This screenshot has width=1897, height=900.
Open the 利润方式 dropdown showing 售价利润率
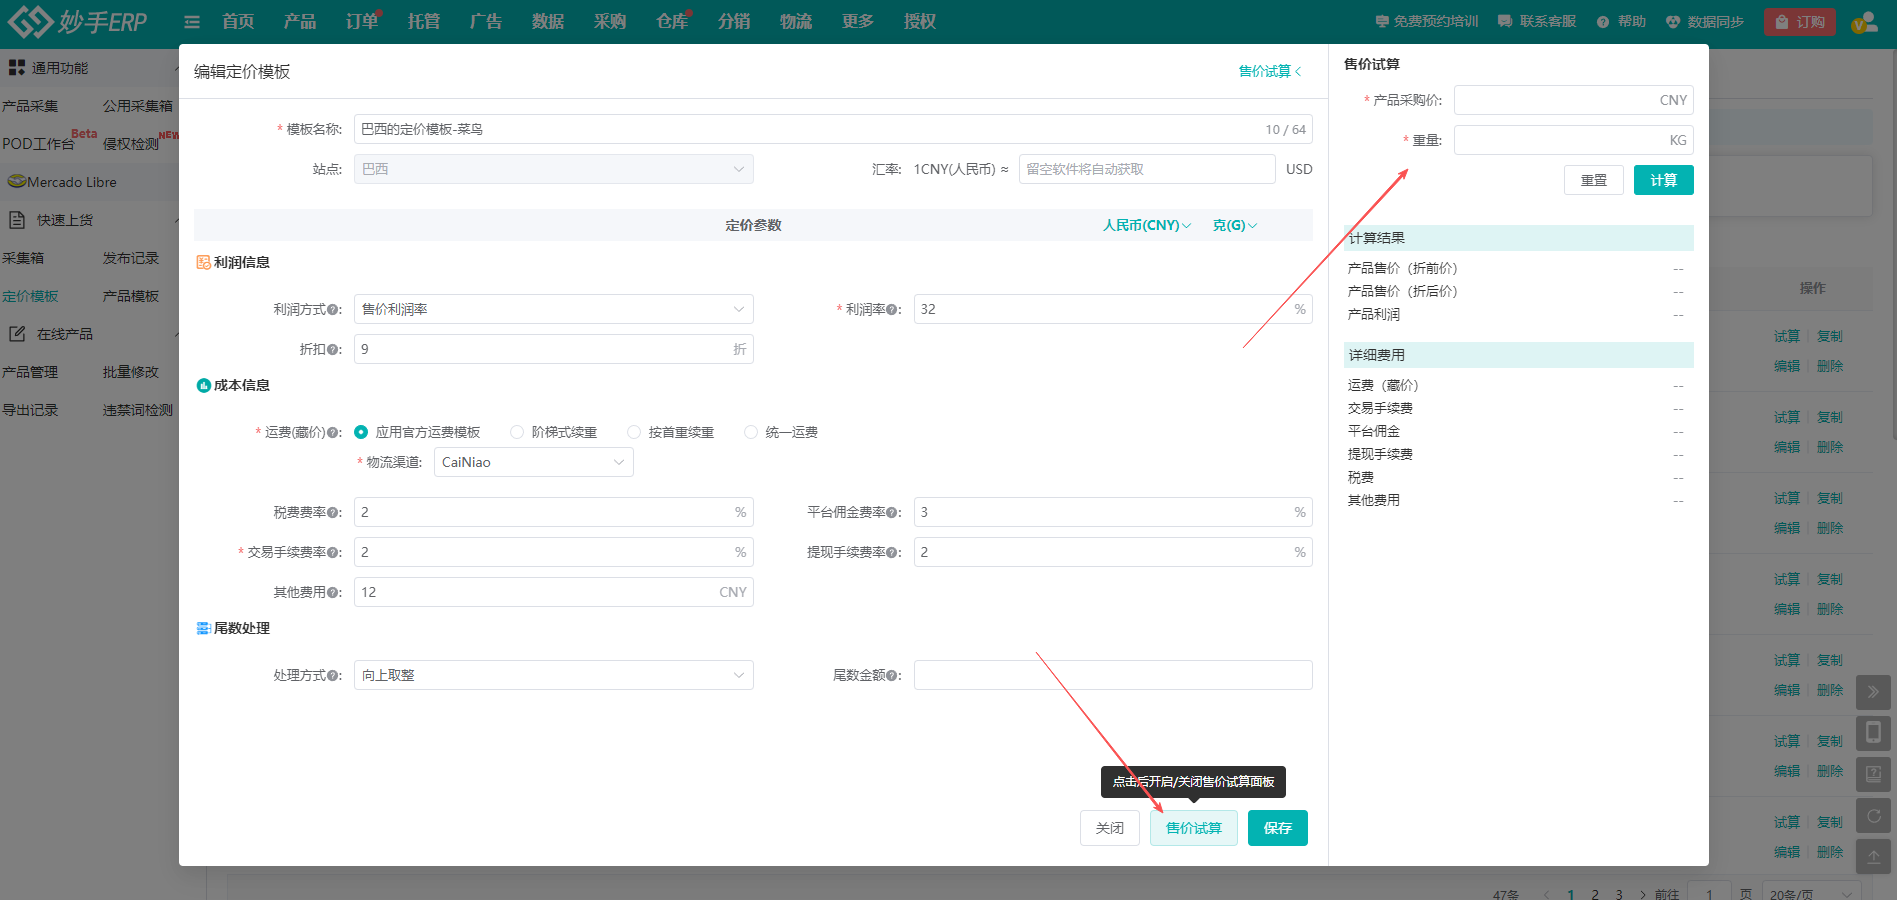pyautogui.click(x=553, y=309)
